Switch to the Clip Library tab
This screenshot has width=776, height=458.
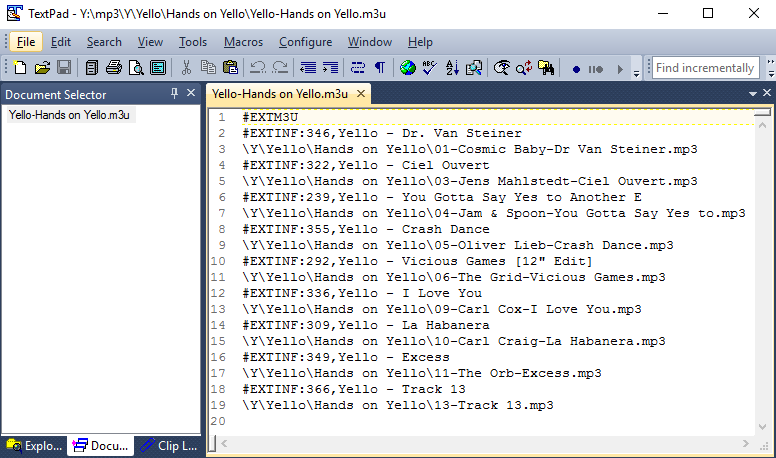click(168, 446)
